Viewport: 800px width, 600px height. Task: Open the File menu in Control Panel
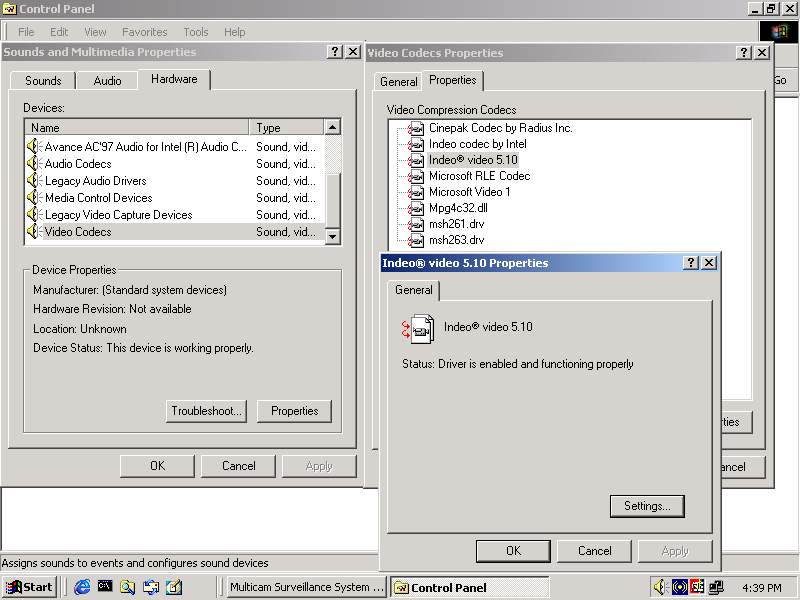coord(26,32)
